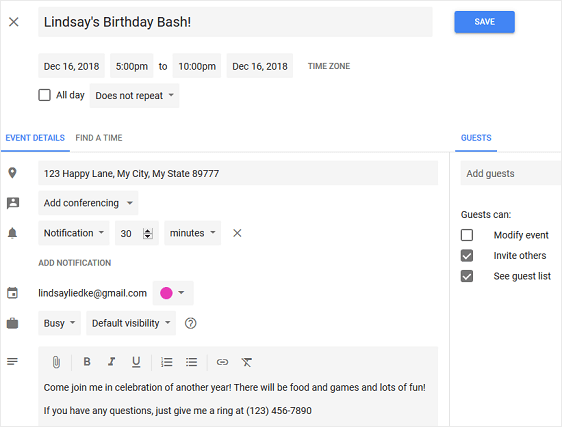This screenshot has height=427, width=562.
Task: Open the 10:00pm end time picker
Action: click(x=197, y=66)
